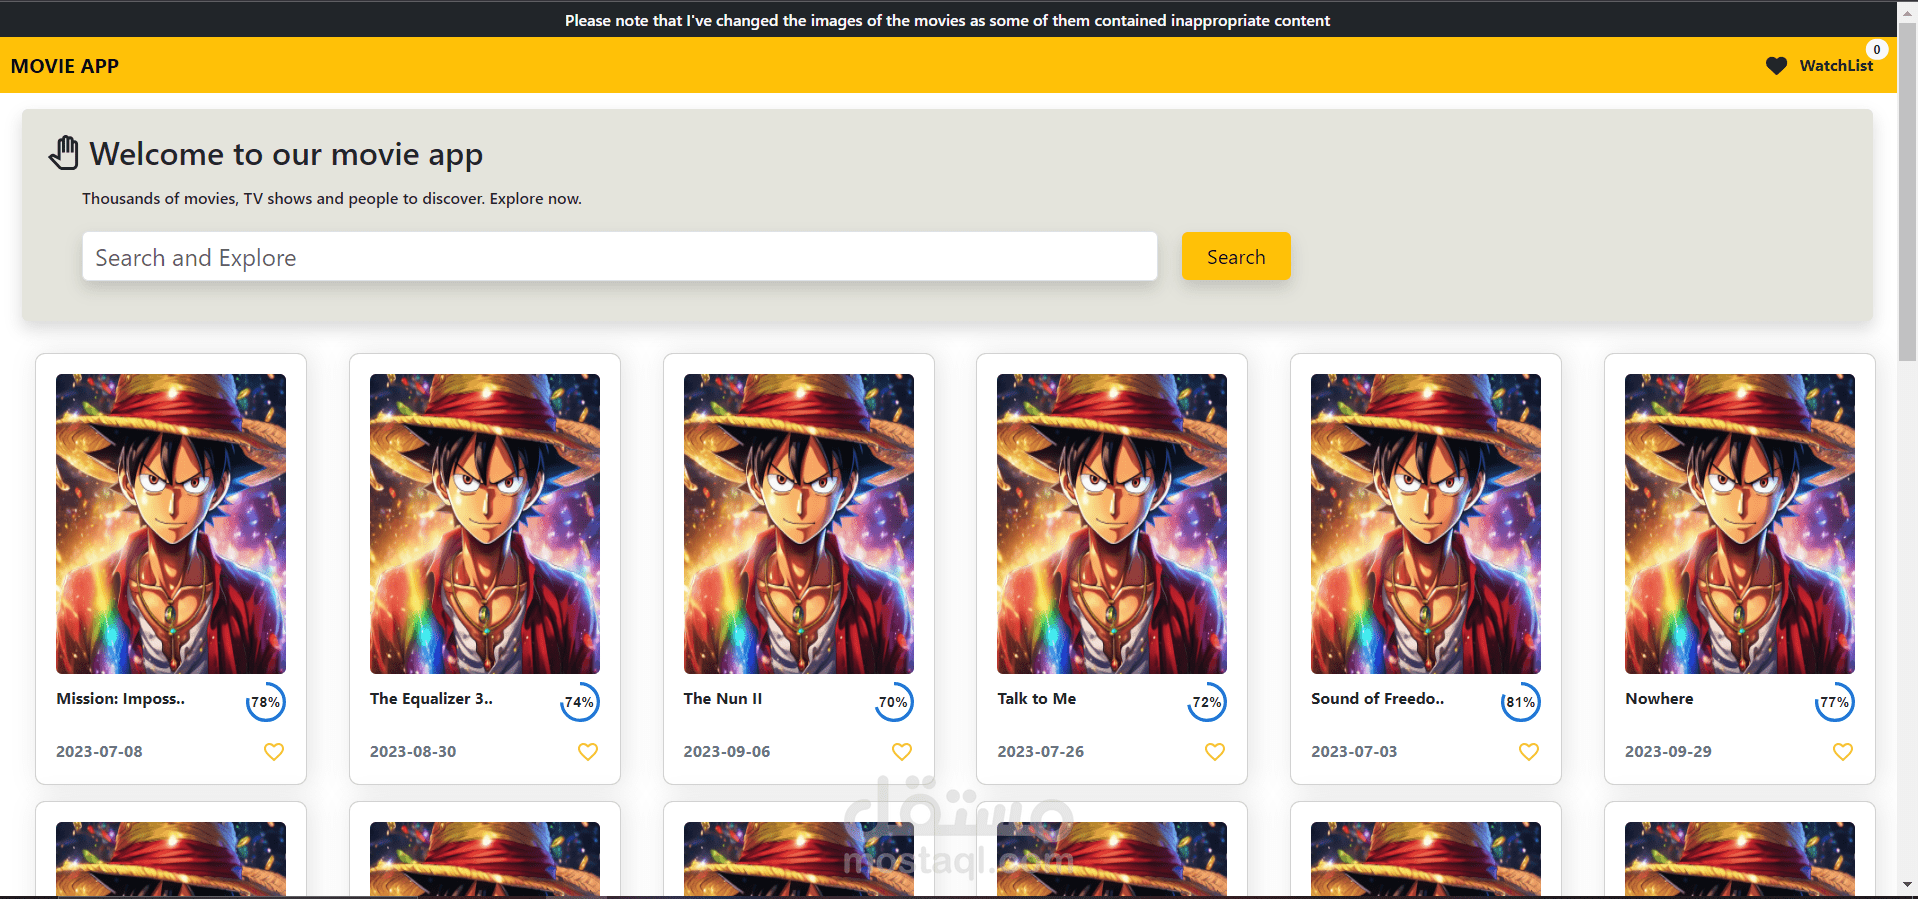
Task: Click the 77% rating circle
Action: [x=1835, y=702]
